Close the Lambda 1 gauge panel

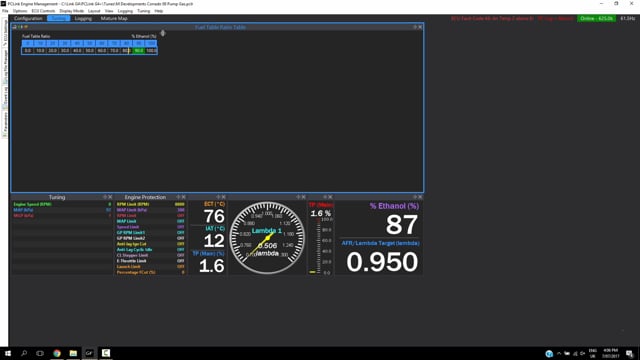click(303, 197)
